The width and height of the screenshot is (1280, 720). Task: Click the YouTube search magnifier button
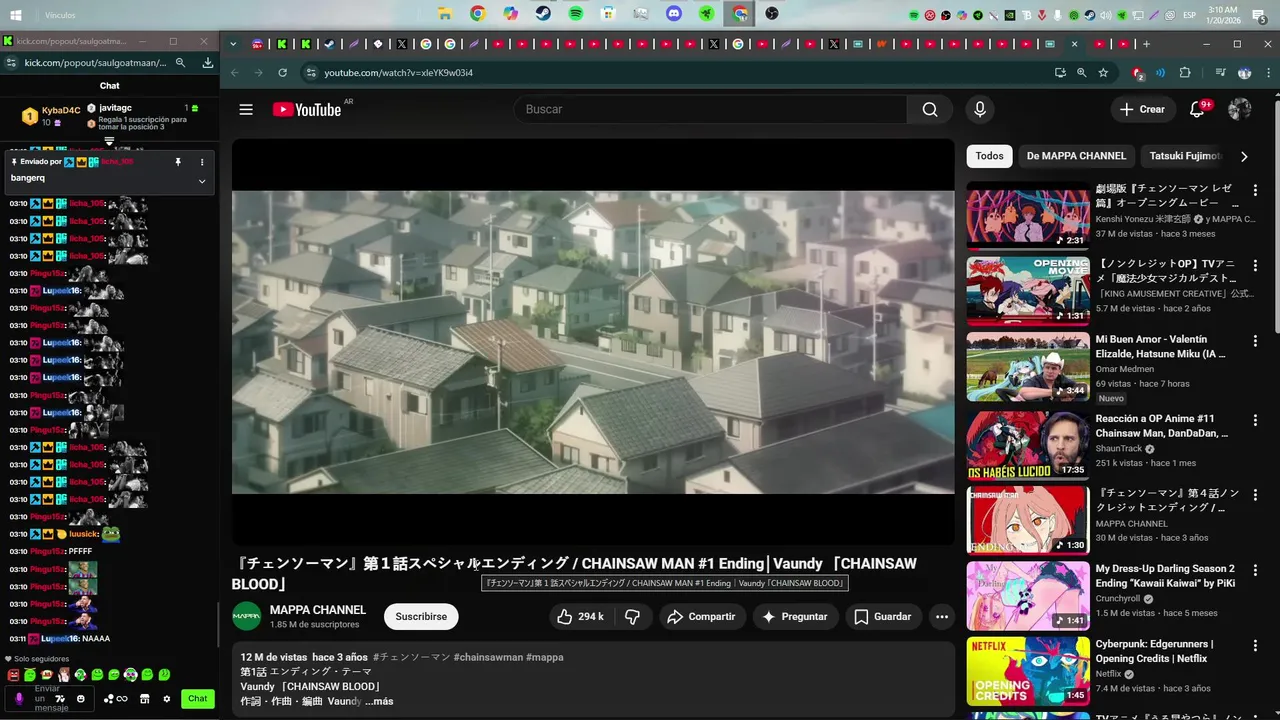point(930,109)
